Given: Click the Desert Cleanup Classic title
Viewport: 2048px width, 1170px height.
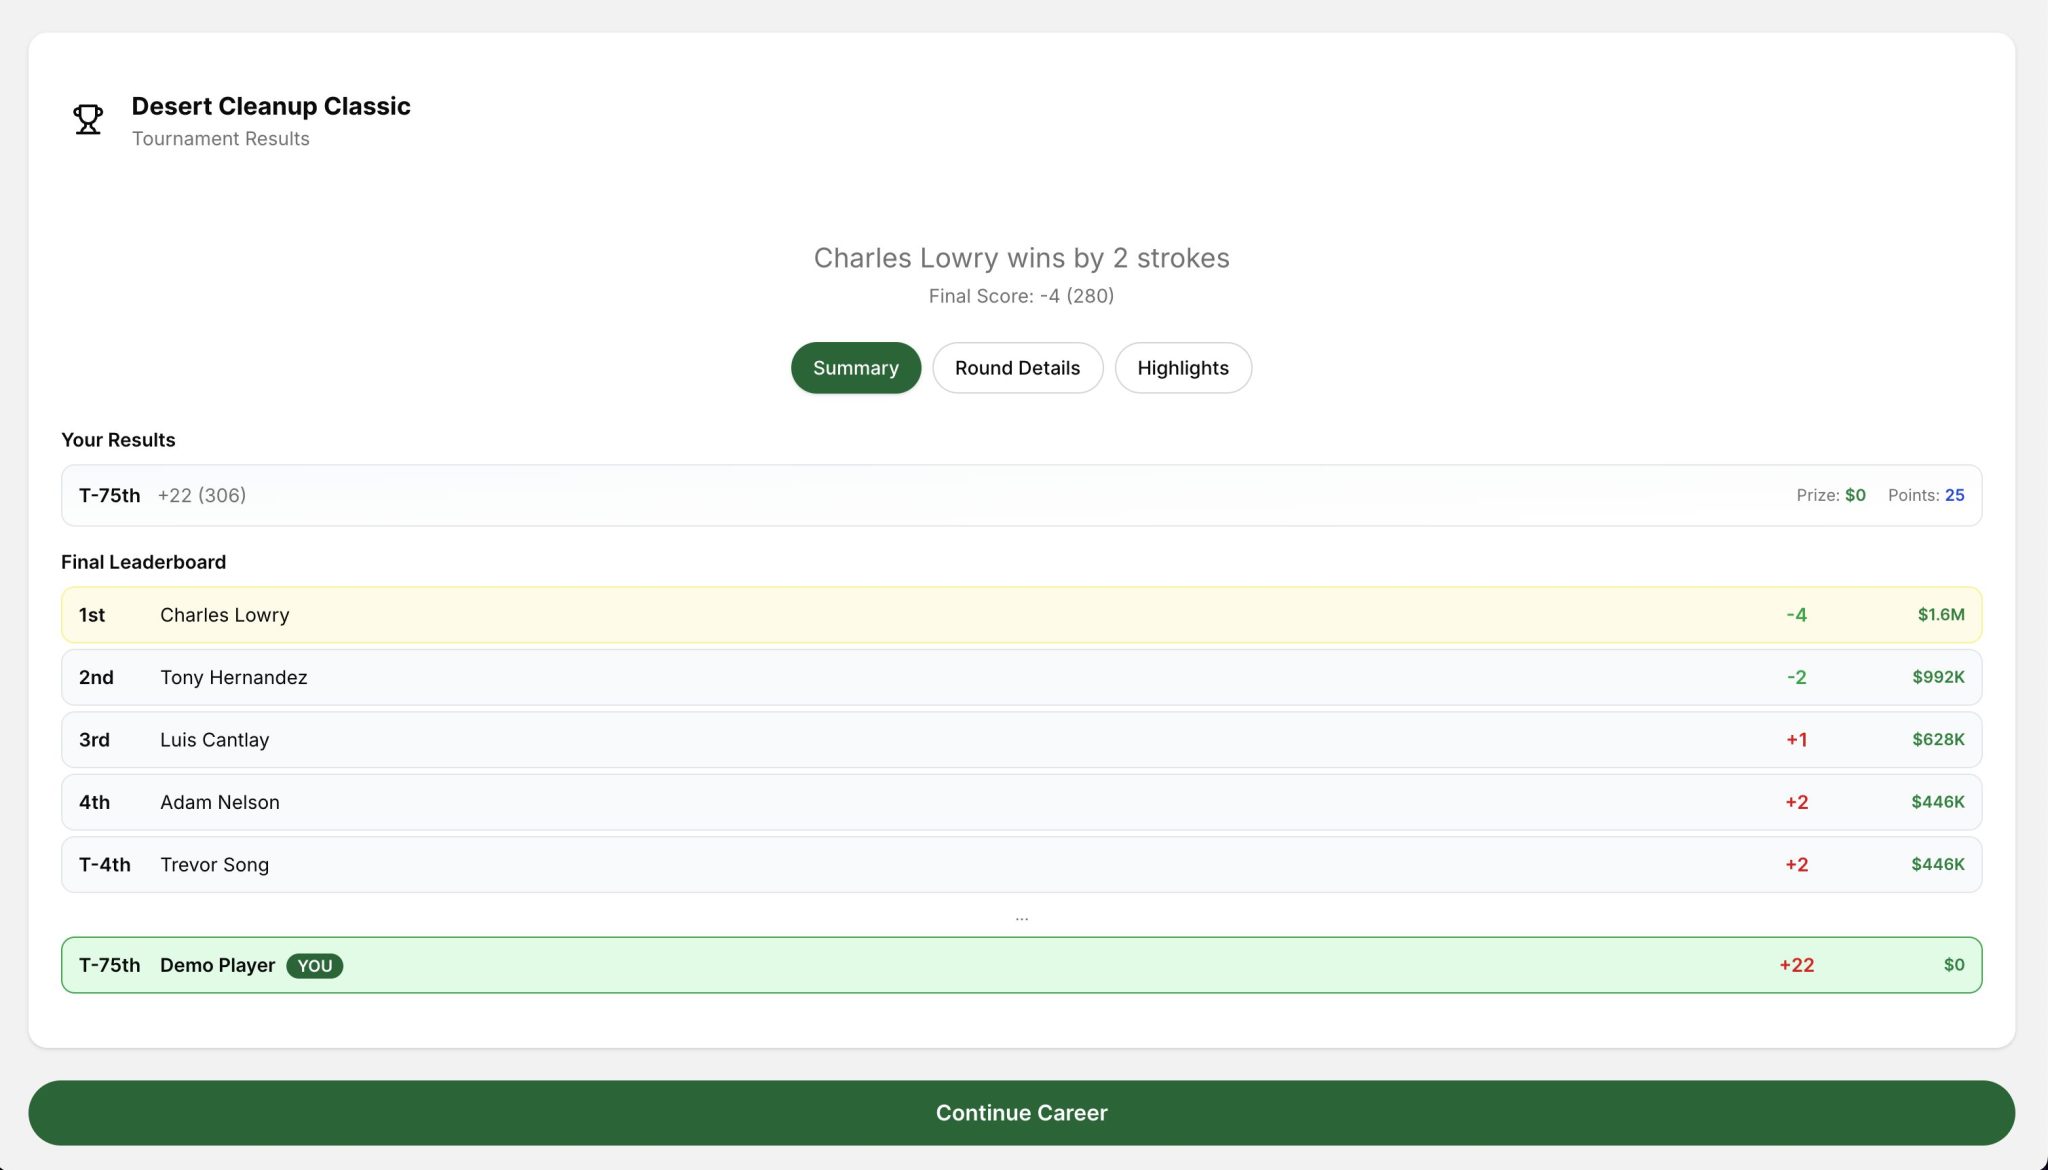Looking at the screenshot, I should point(271,106).
